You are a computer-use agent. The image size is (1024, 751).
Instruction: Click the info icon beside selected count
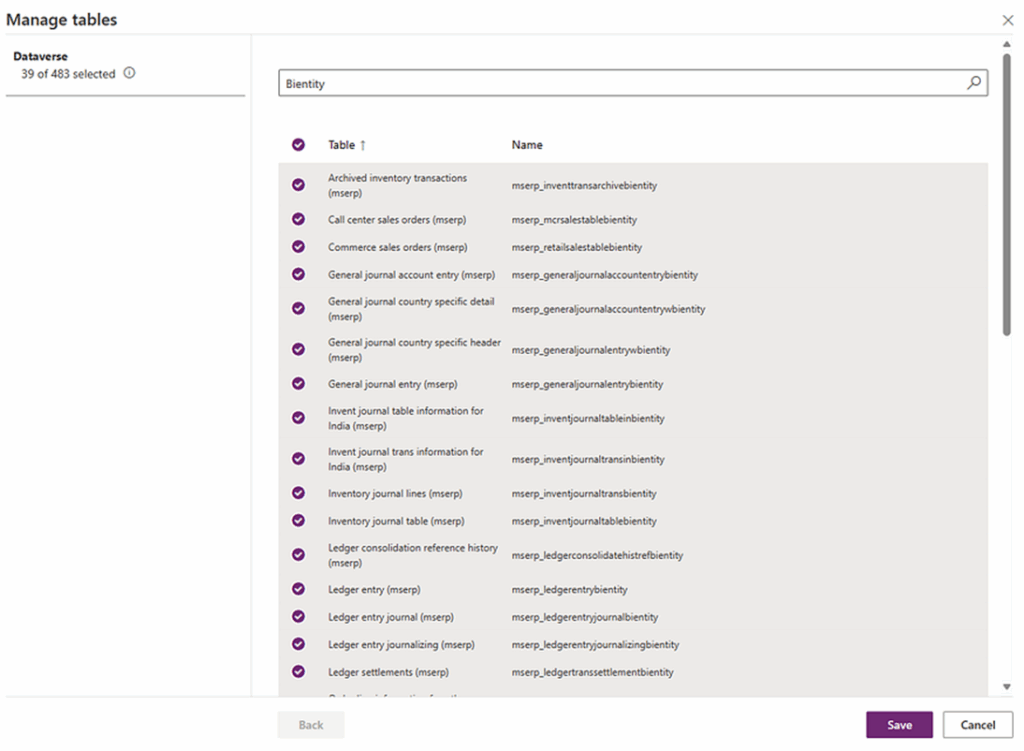tap(129, 73)
